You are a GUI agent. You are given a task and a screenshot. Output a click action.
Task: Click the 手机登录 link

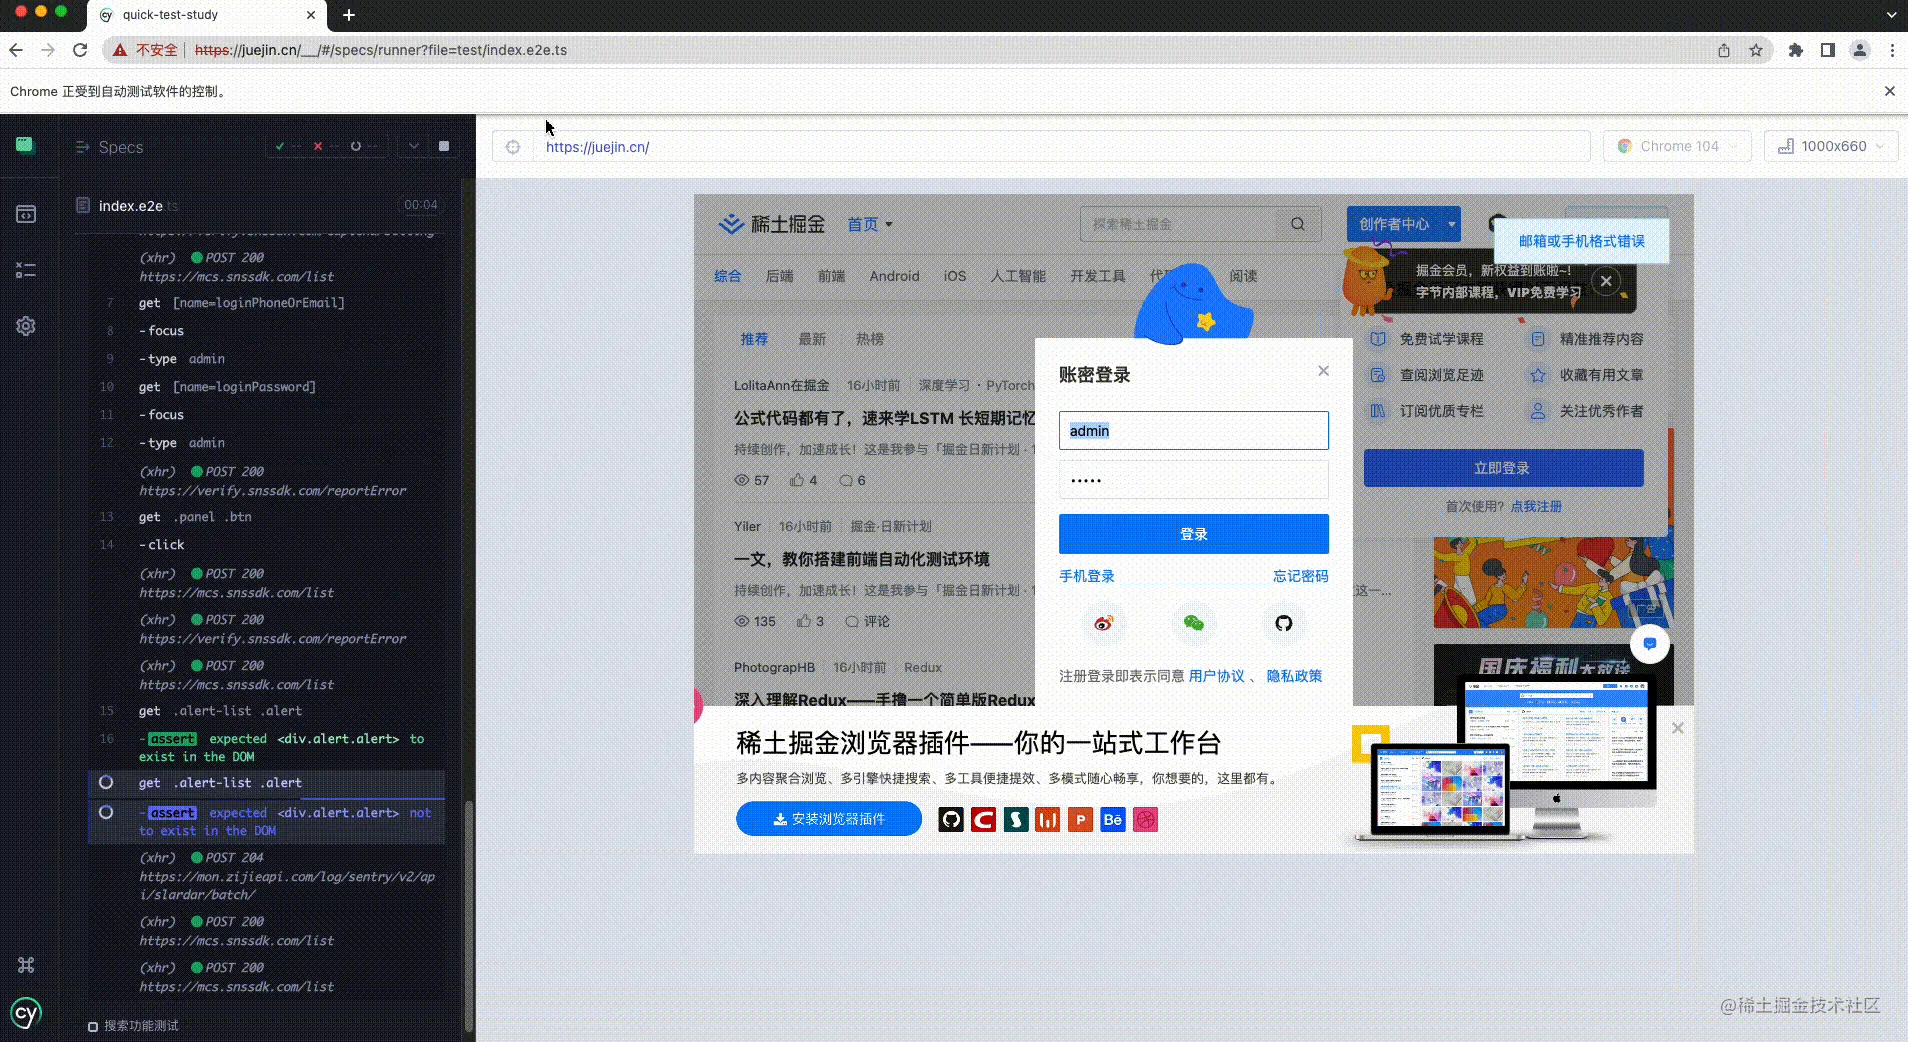[x=1087, y=576]
